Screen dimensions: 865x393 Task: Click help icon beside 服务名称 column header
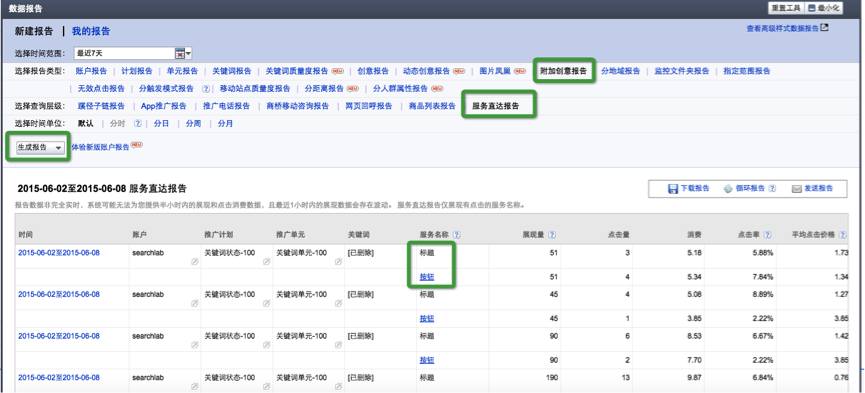tap(456, 235)
